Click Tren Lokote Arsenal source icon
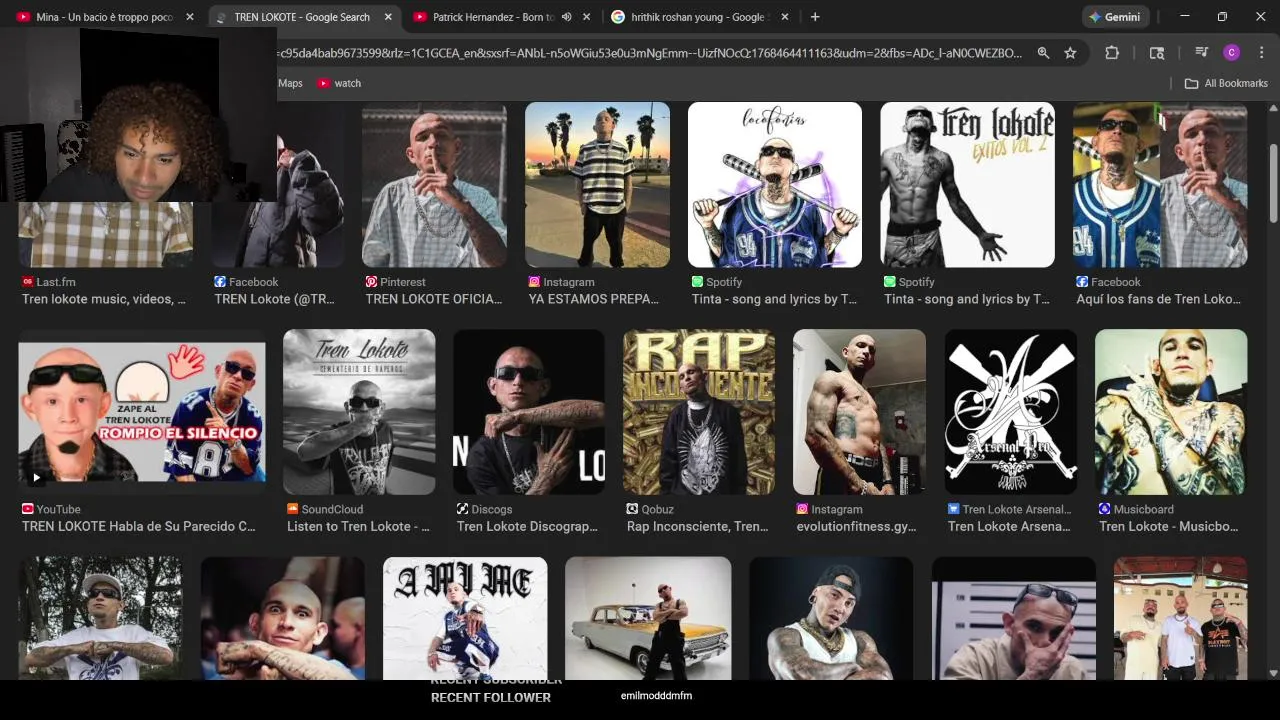The width and height of the screenshot is (1280, 720). (x=954, y=509)
